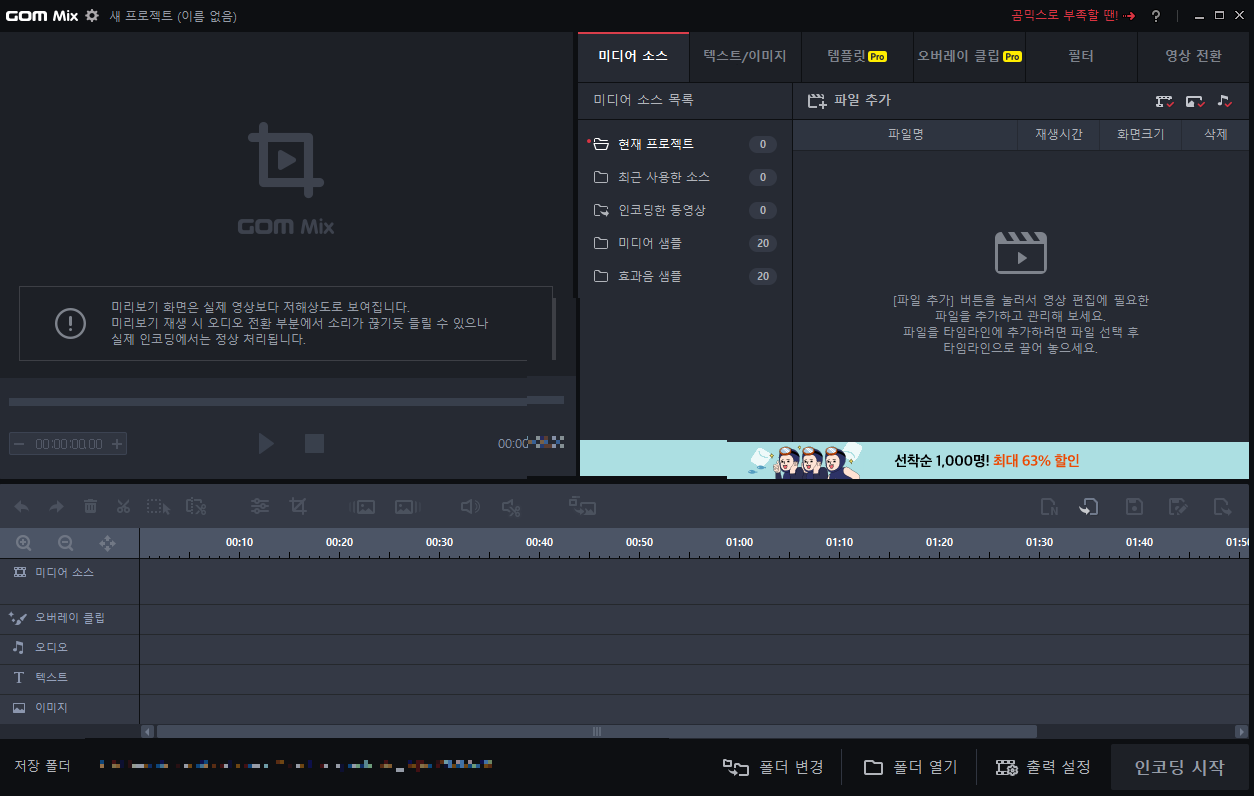Click the preview timecode field

pos(68,444)
